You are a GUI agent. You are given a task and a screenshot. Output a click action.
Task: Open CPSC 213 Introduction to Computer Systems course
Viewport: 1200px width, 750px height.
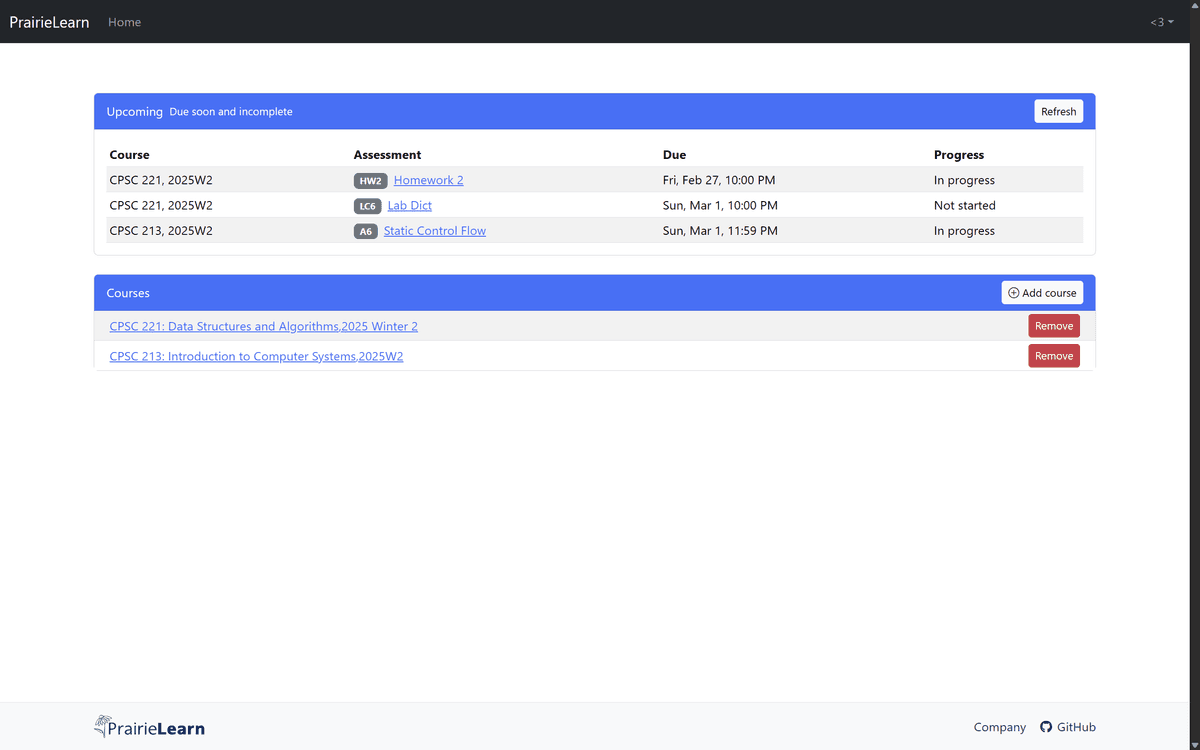[256, 356]
